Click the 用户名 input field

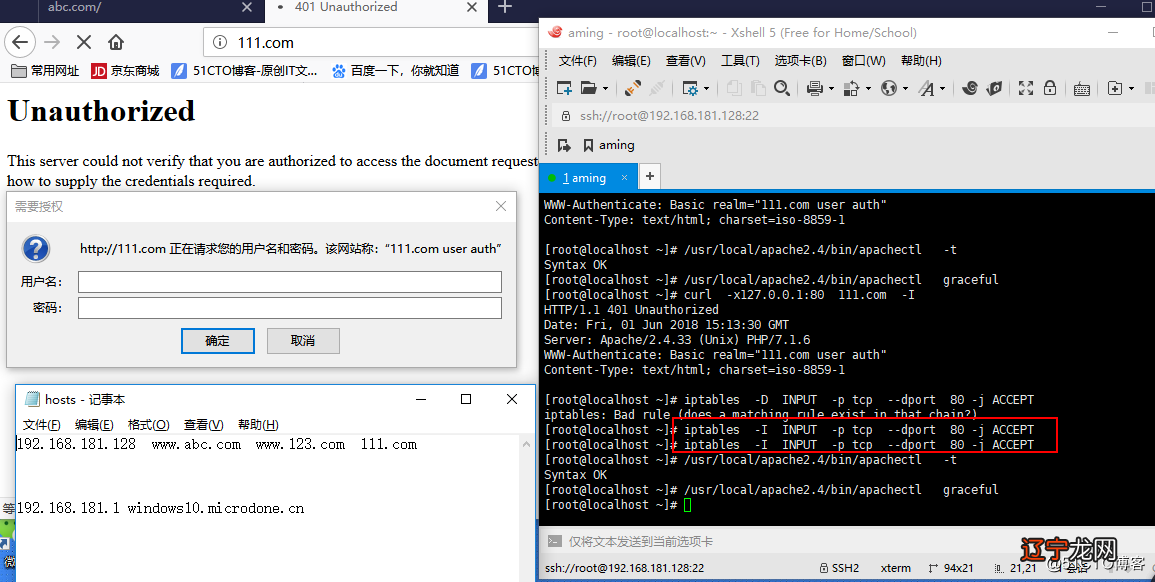(289, 282)
